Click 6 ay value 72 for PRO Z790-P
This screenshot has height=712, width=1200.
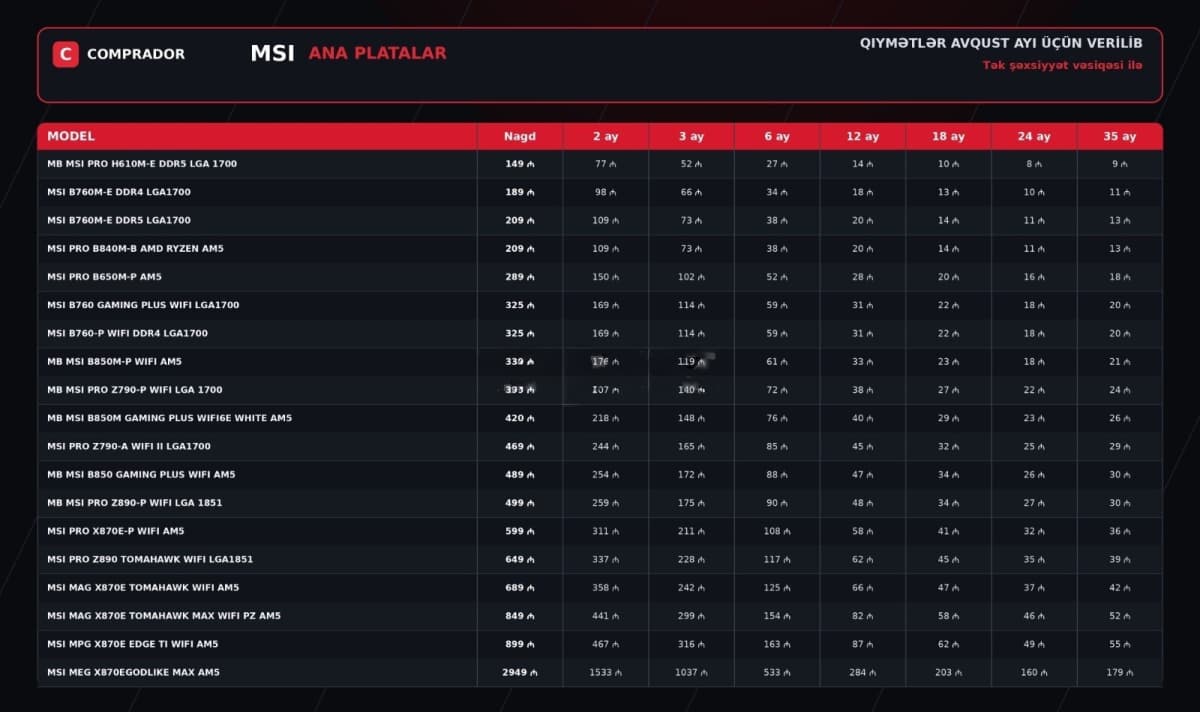point(777,390)
